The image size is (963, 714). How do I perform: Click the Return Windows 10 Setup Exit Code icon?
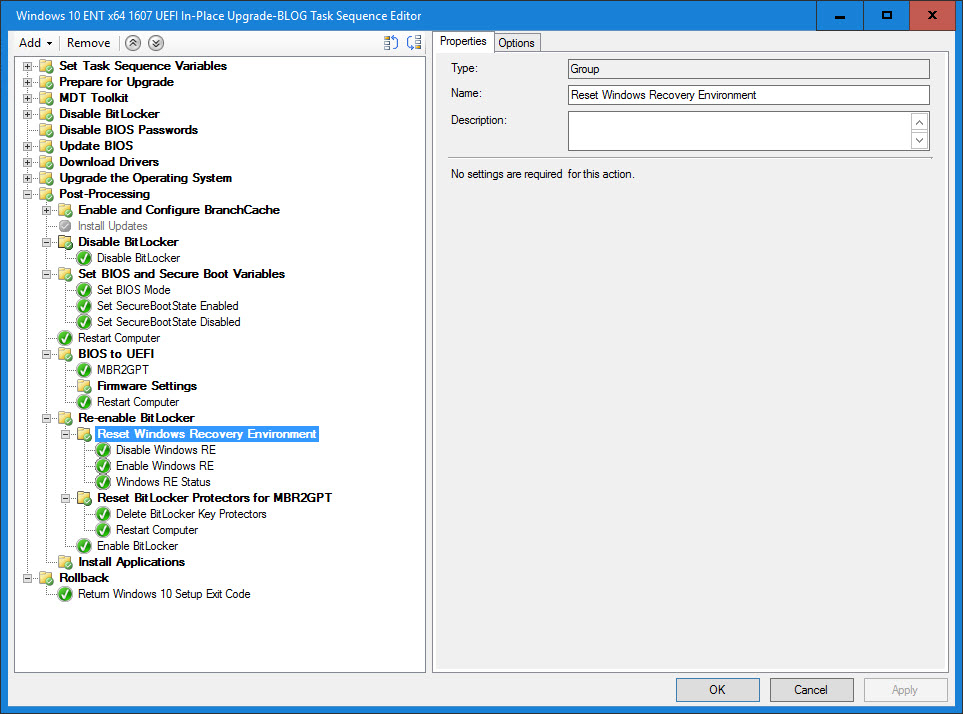point(66,594)
